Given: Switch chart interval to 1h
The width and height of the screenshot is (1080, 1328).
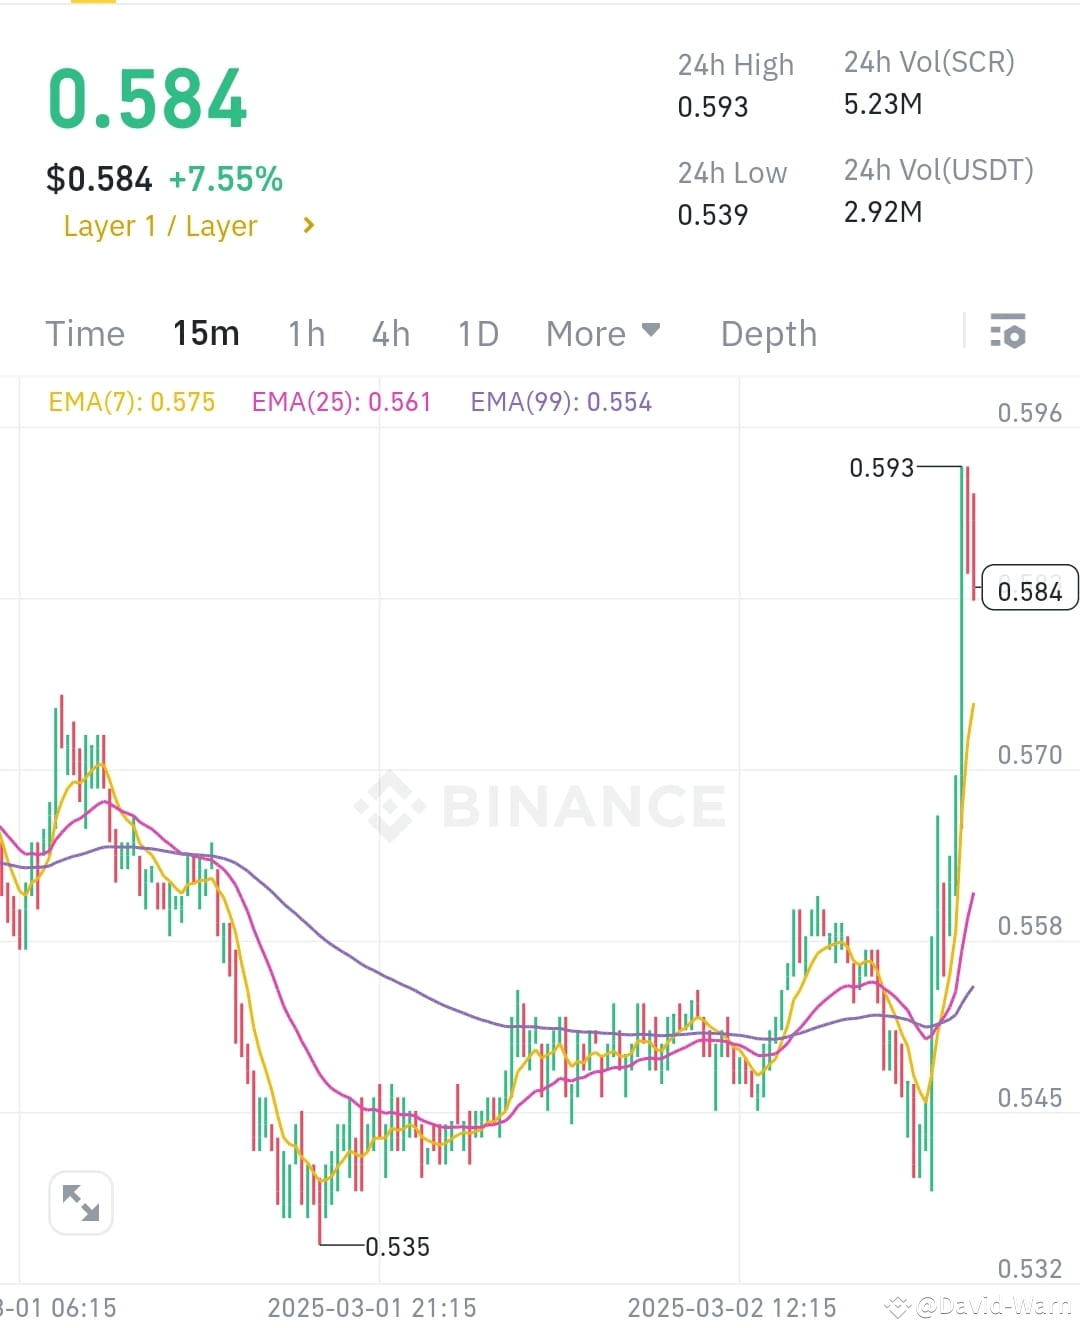Looking at the screenshot, I should coord(306,333).
